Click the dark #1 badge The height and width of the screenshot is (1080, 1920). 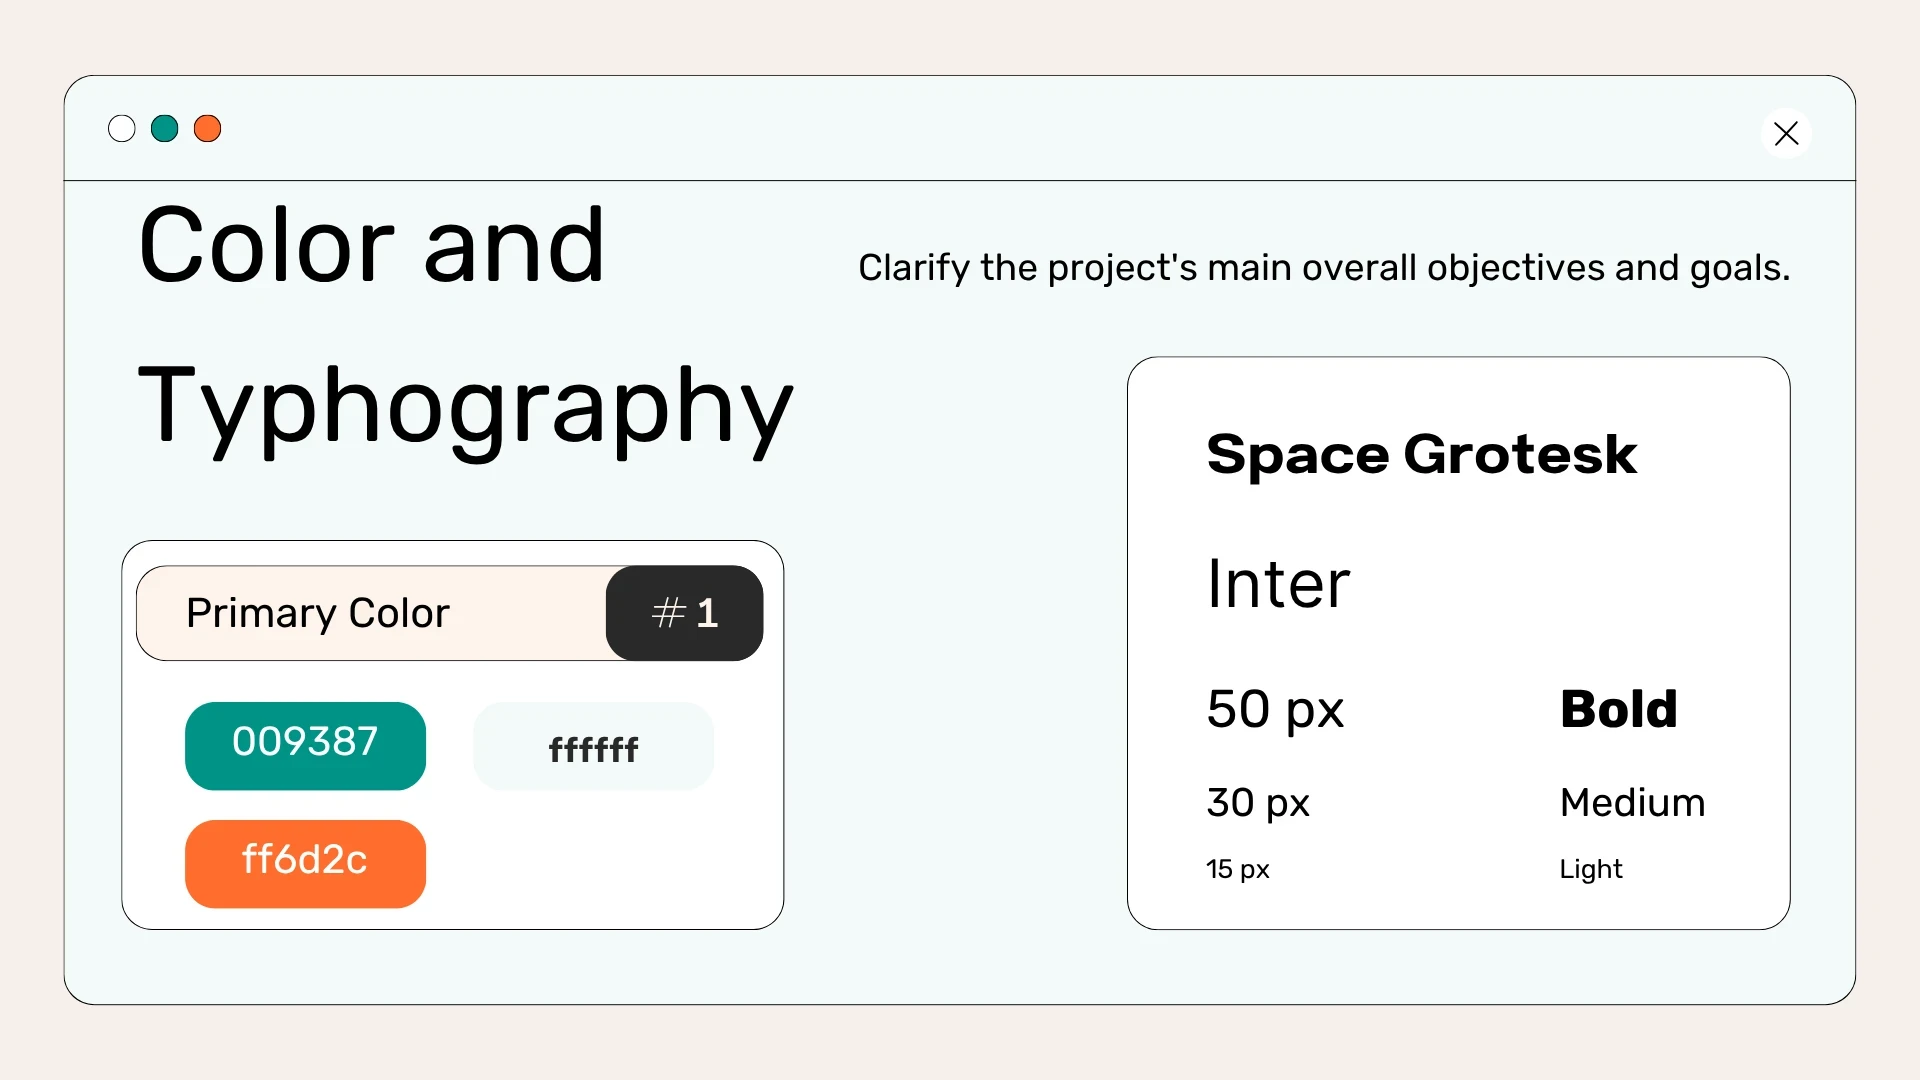(x=685, y=613)
